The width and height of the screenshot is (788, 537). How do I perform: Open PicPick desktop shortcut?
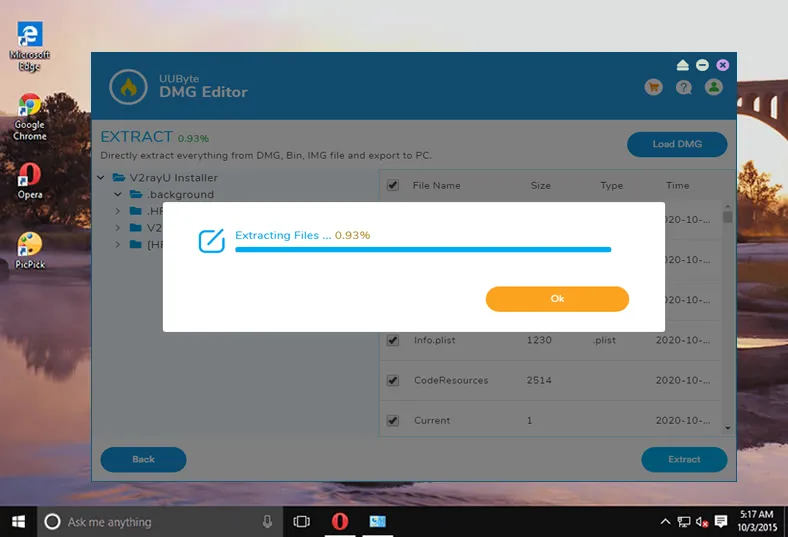pos(30,251)
